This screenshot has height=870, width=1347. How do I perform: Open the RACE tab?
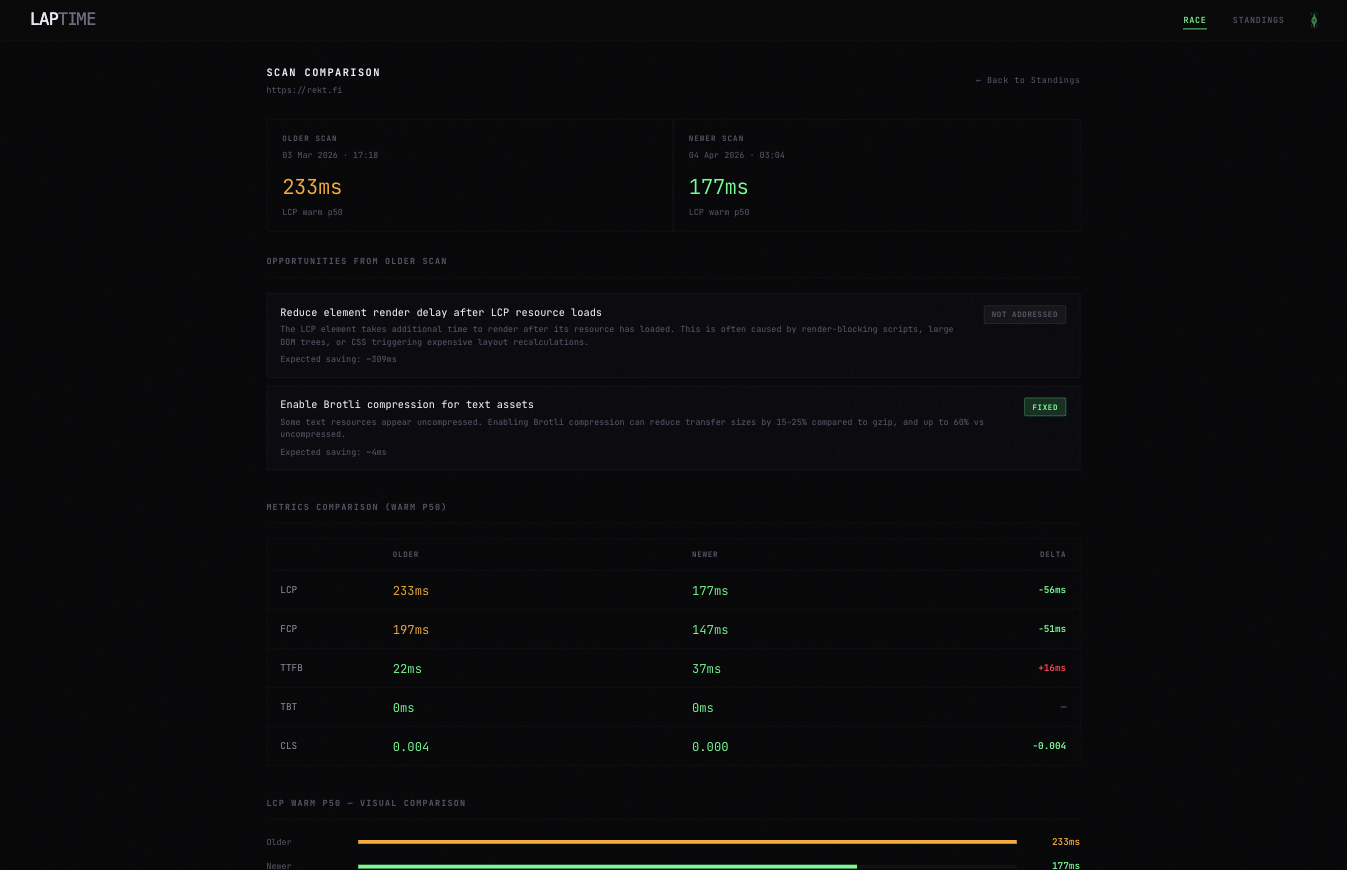[x=1194, y=20]
